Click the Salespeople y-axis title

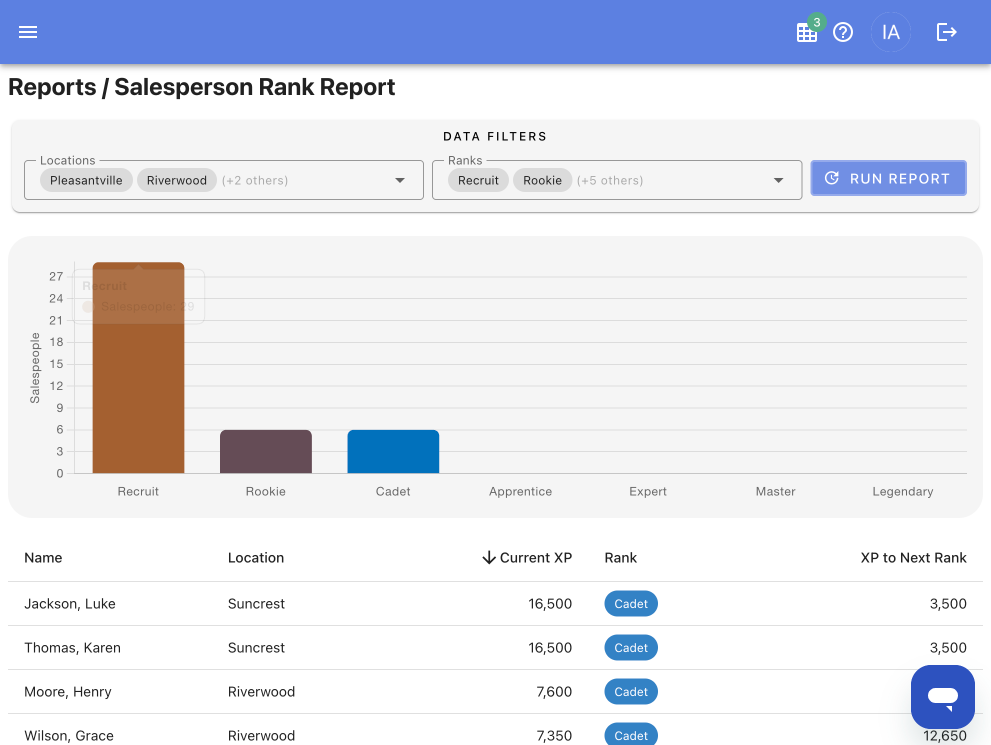click(35, 368)
